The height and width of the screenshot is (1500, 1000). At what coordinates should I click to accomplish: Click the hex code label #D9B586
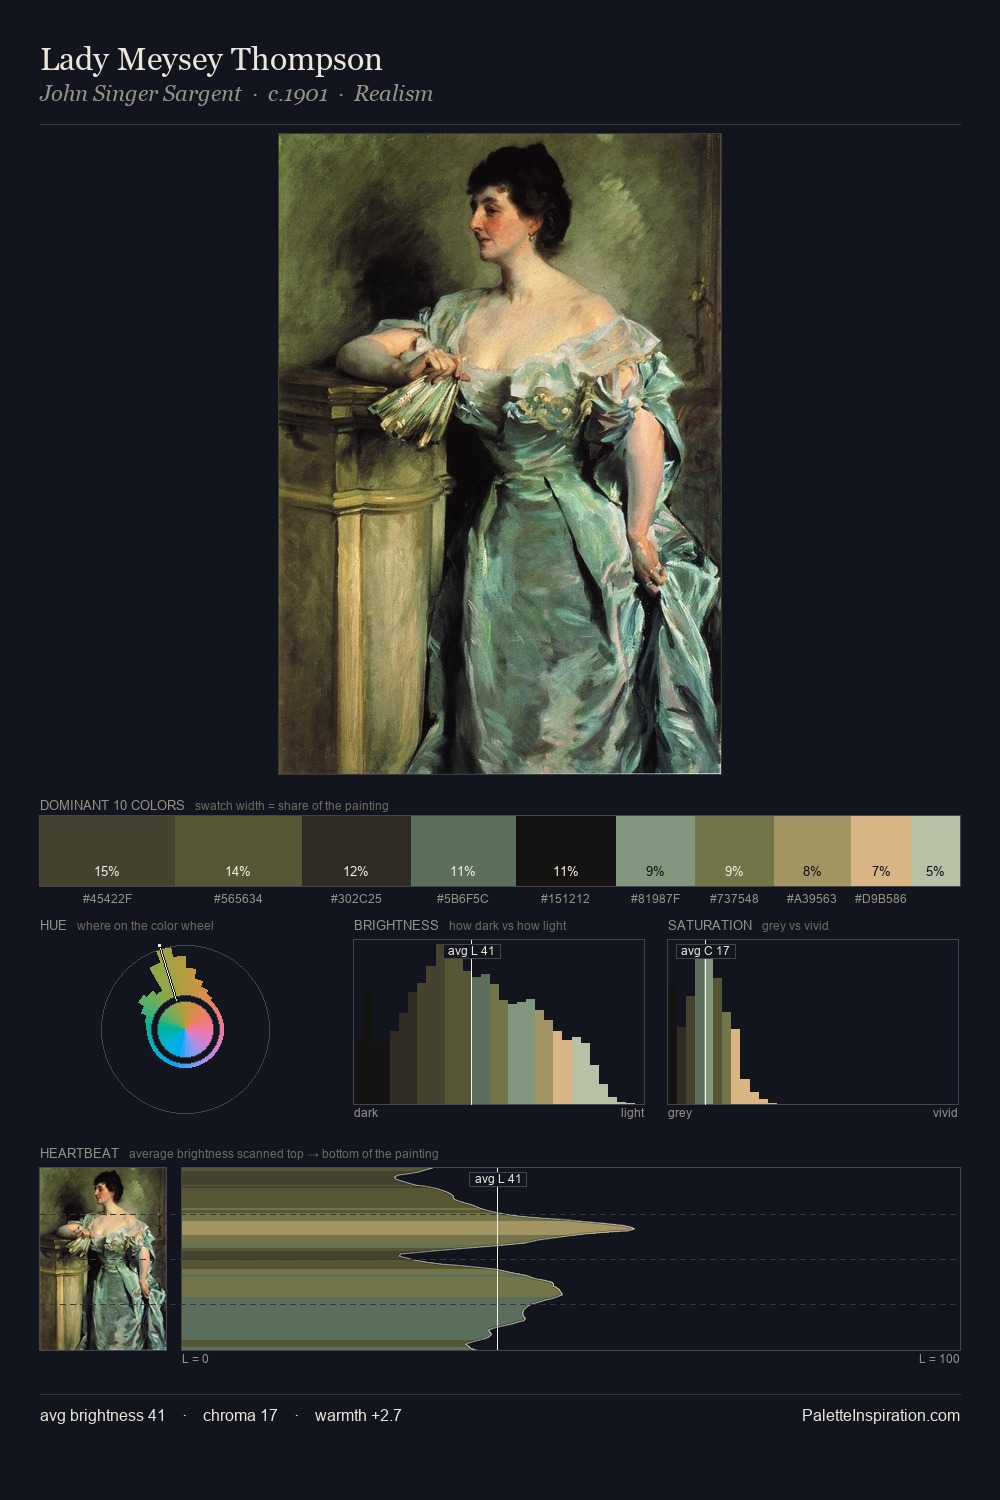click(x=881, y=899)
